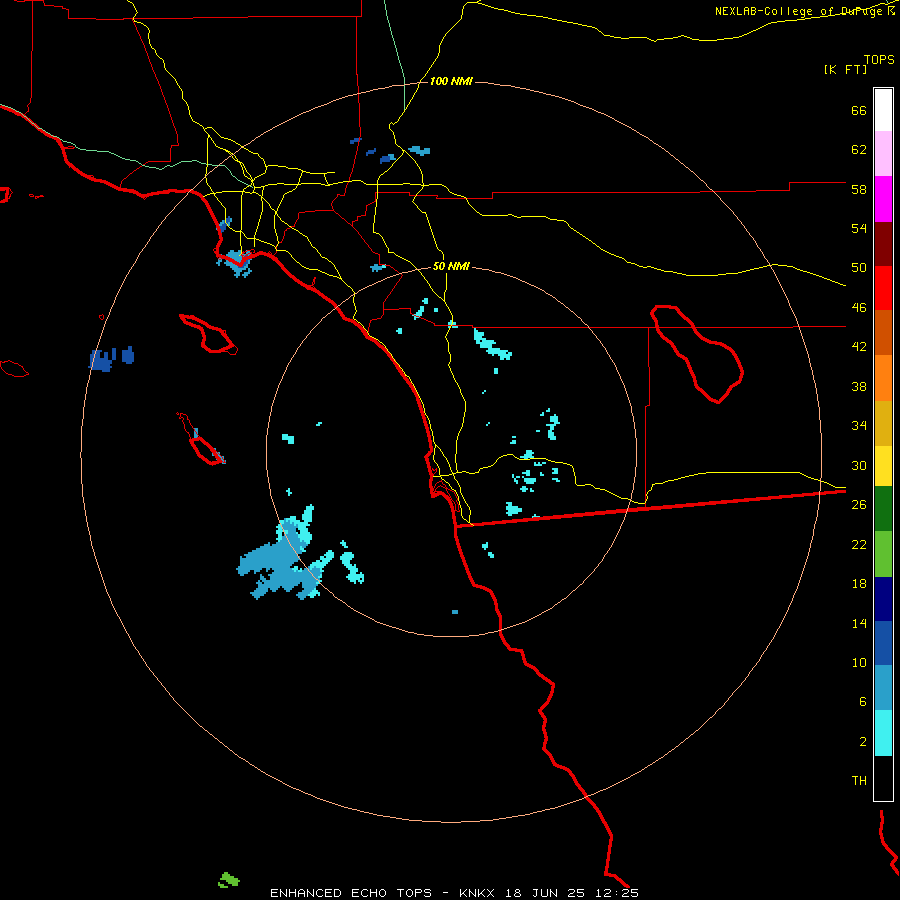
Task: Click the legend value "62"
Action: point(859,150)
